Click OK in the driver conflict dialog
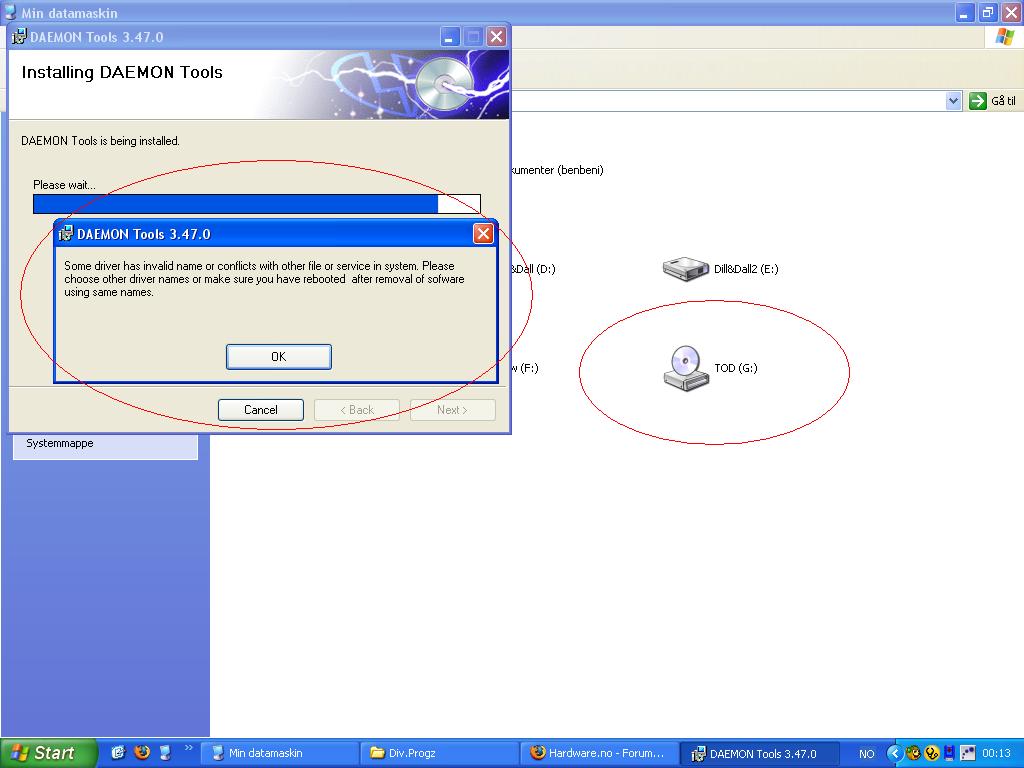 [279, 357]
